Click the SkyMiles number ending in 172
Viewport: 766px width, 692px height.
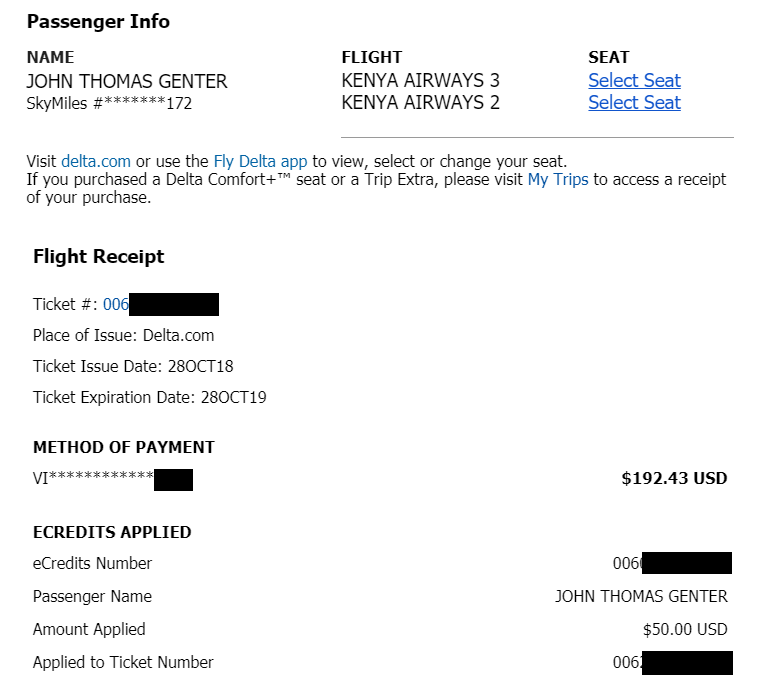(x=109, y=104)
